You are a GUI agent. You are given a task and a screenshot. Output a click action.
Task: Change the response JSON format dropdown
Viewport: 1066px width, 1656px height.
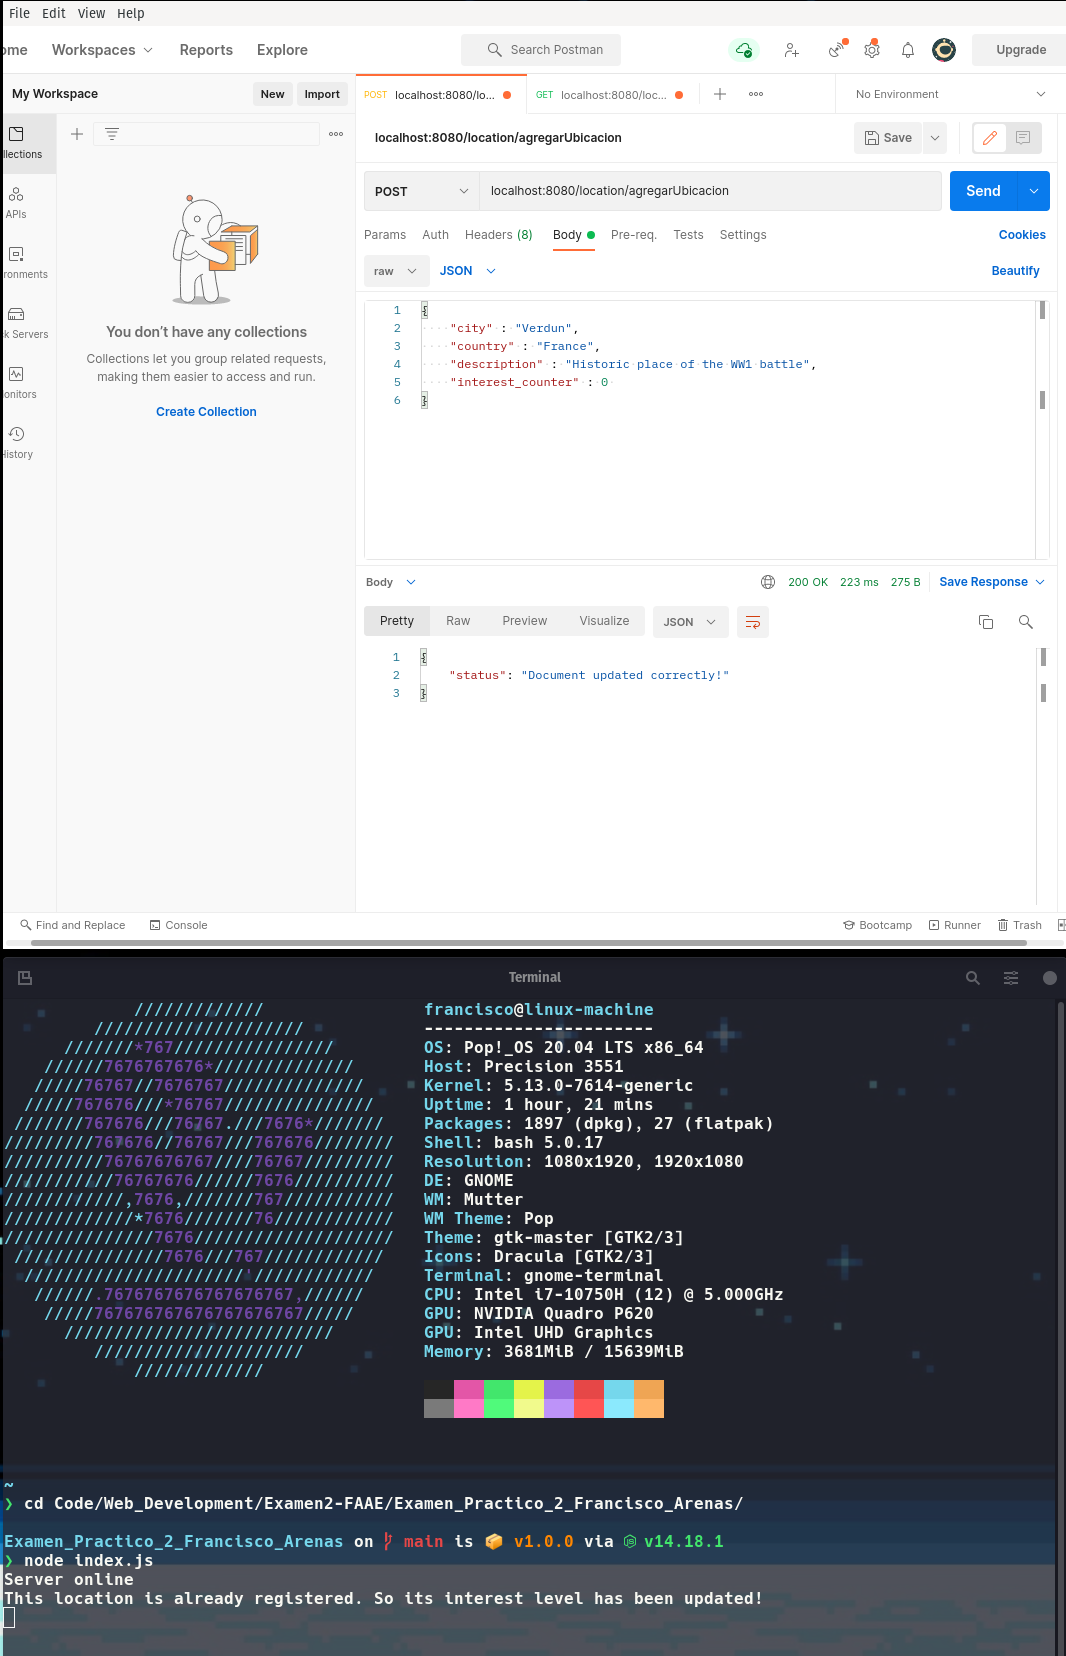click(690, 622)
